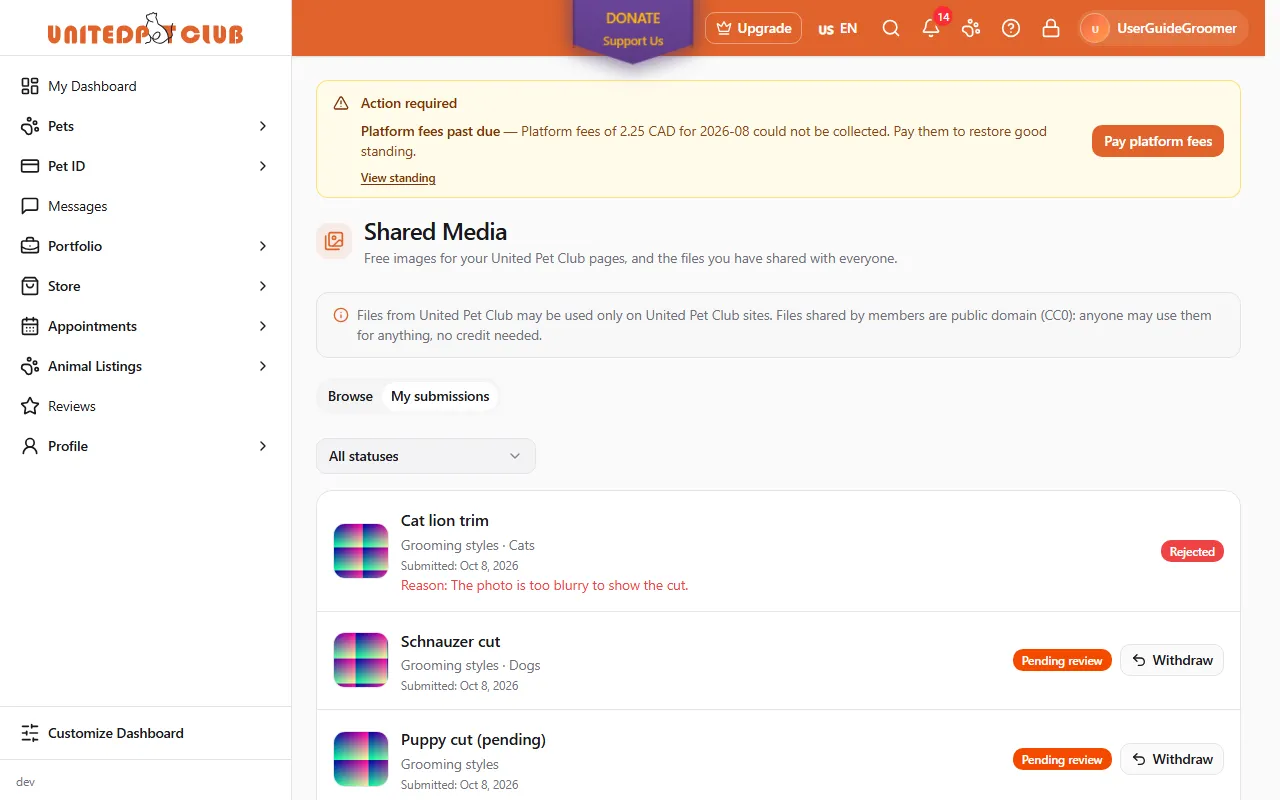Click the lock icon in top bar
The height and width of the screenshot is (800, 1280).
(1051, 28)
